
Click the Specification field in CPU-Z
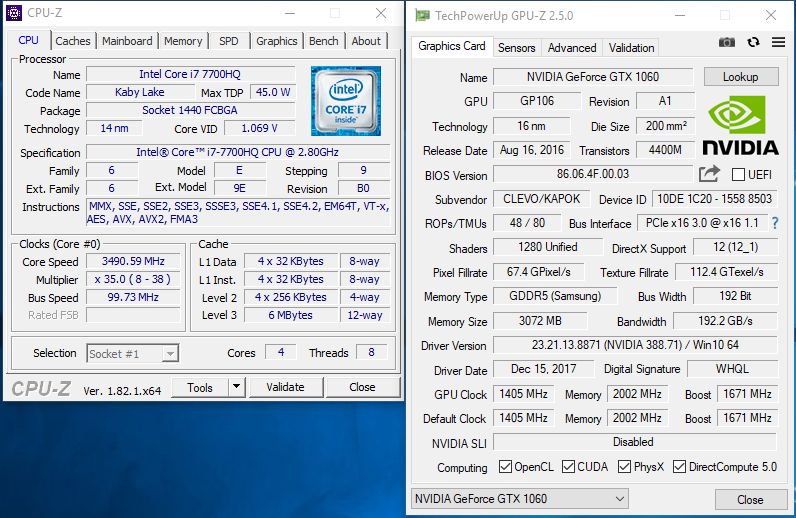click(x=238, y=152)
